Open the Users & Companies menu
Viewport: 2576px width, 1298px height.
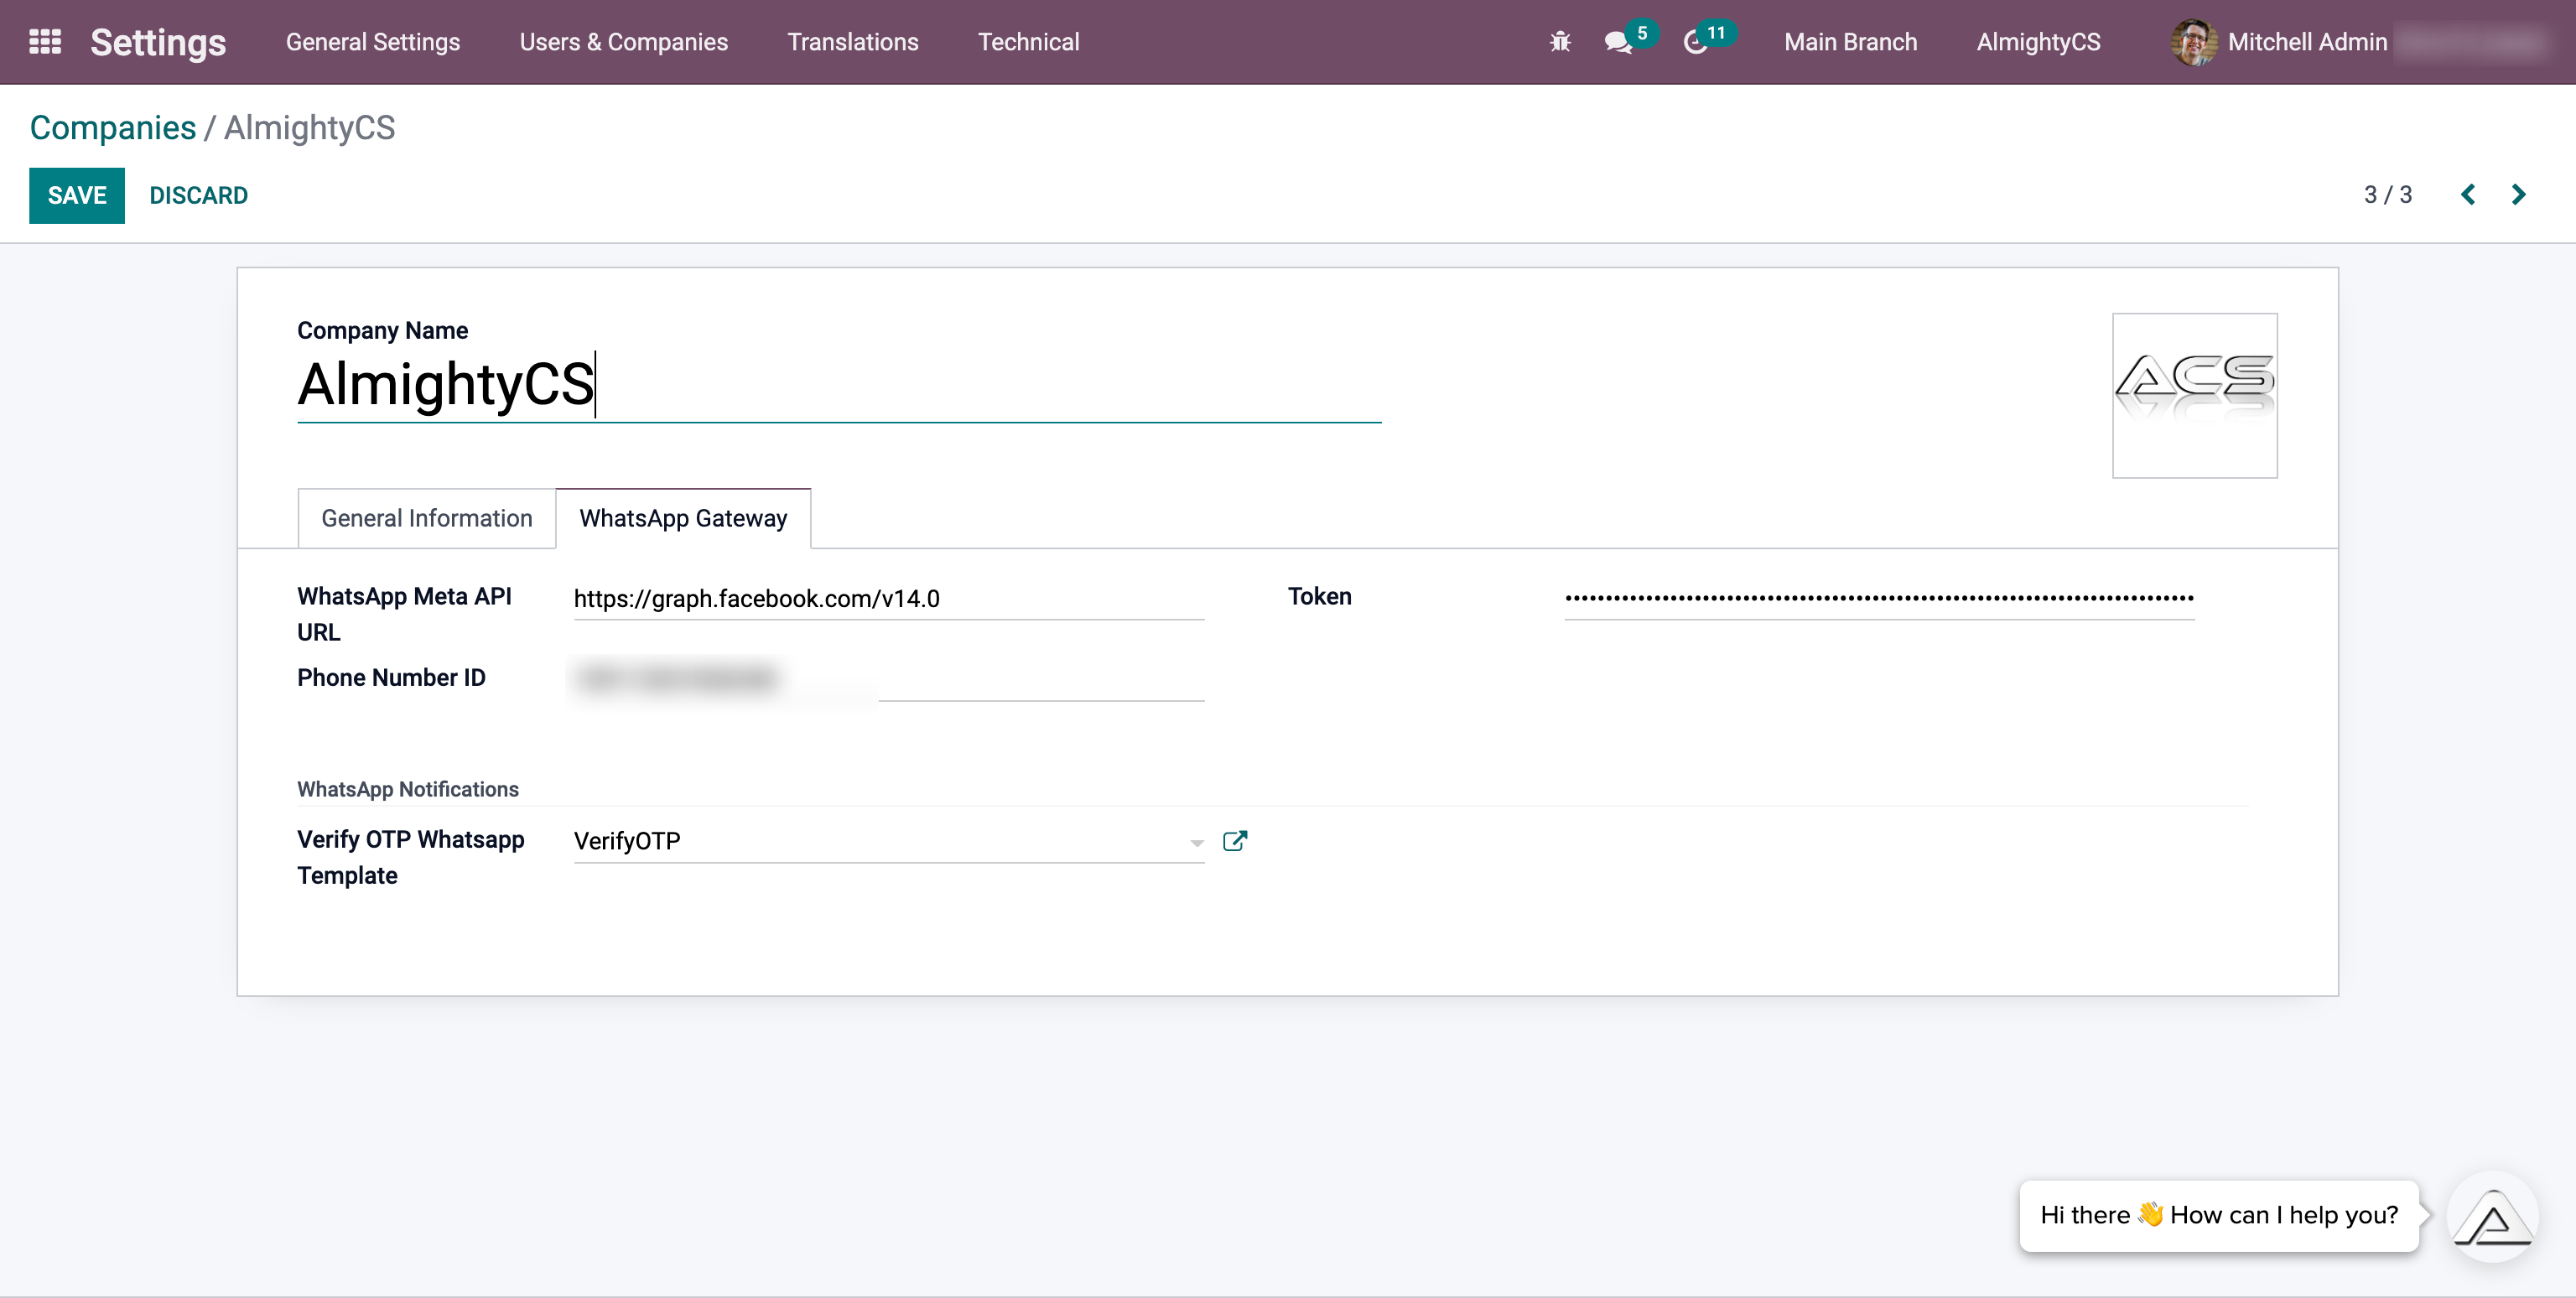pos(623,42)
